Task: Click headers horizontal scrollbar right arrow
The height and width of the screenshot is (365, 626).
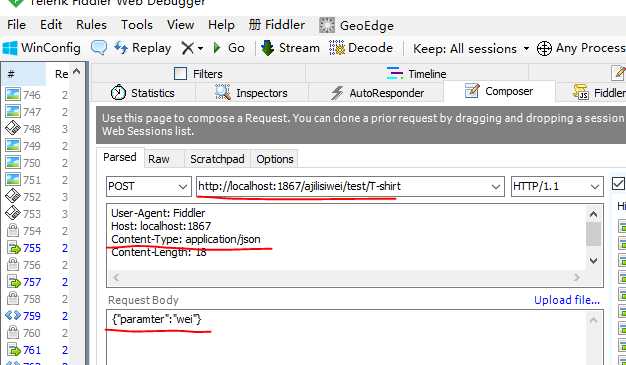Action: (x=576, y=277)
